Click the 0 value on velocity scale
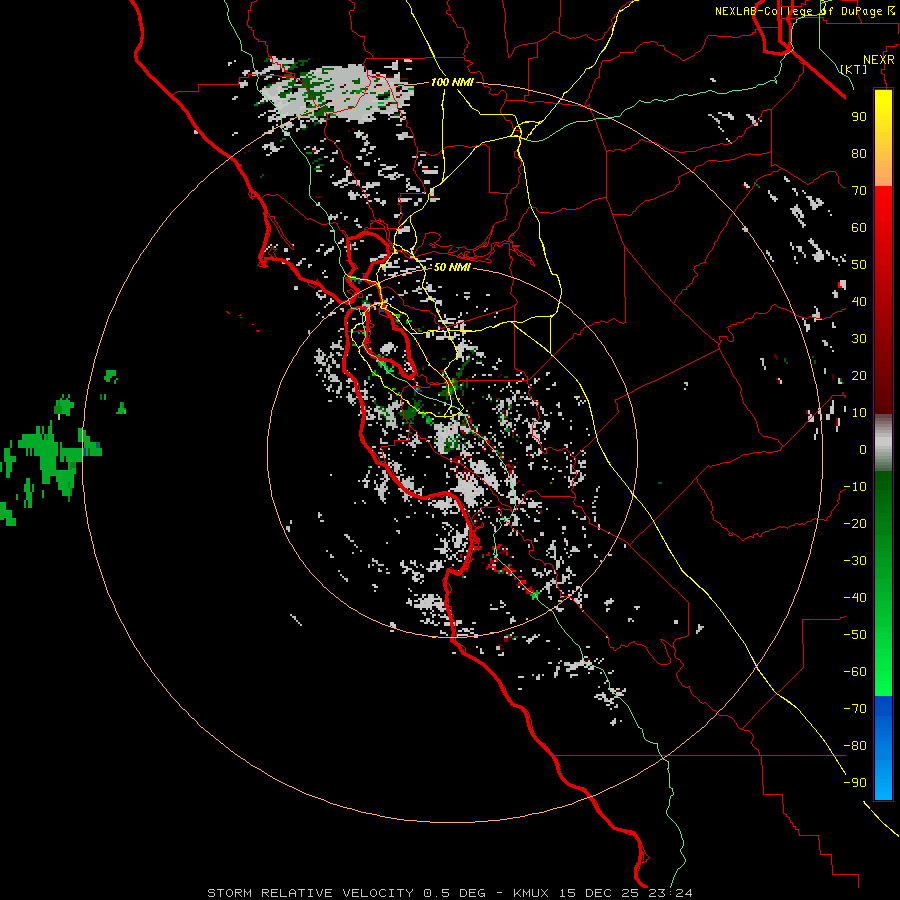 point(863,449)
